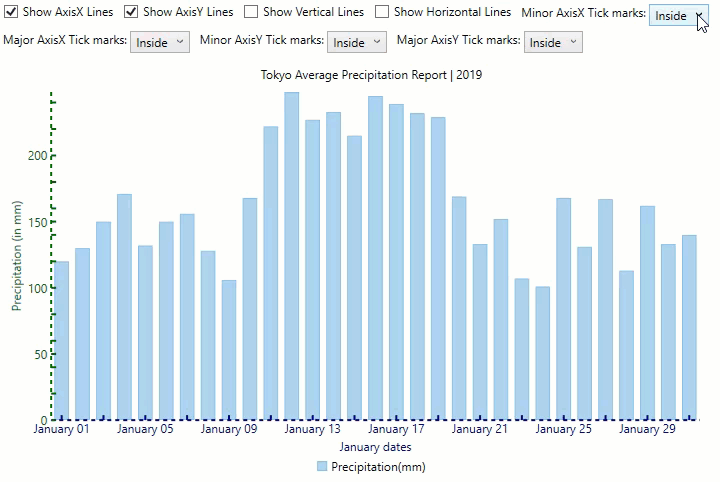
Task: Click the blue Precipitation(mm) legend swatch
Action: 322,467
